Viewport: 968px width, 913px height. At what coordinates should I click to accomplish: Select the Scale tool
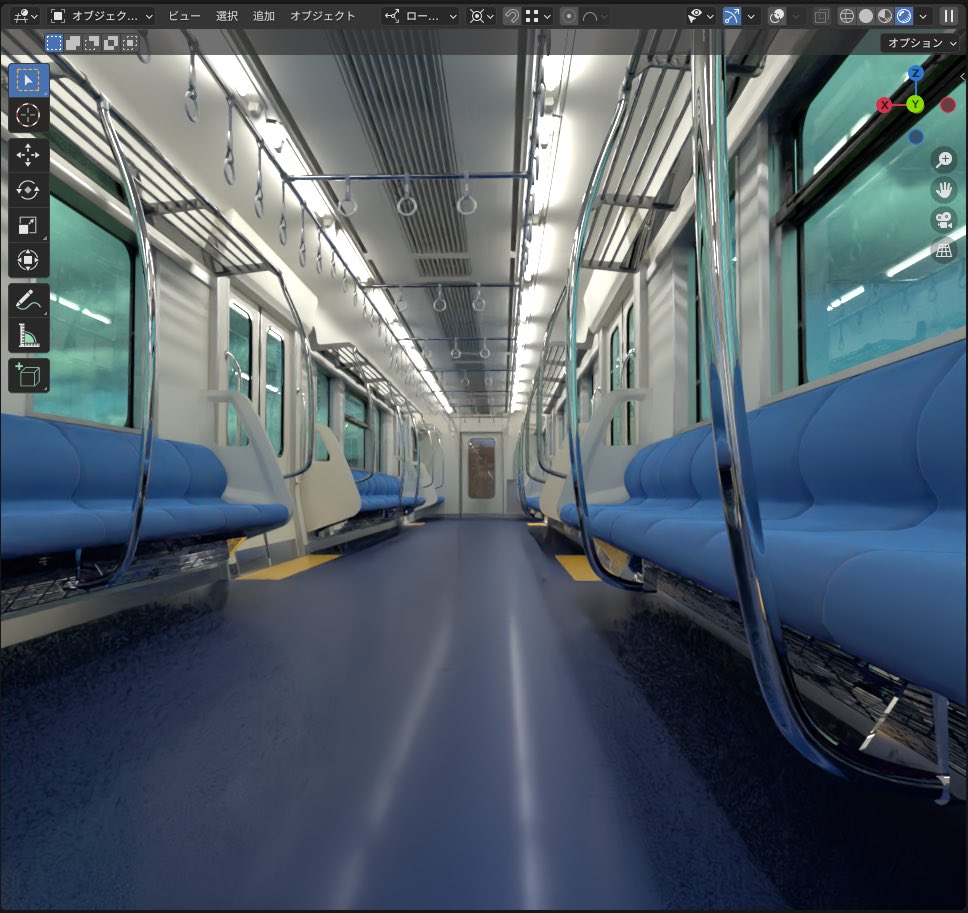28,225
